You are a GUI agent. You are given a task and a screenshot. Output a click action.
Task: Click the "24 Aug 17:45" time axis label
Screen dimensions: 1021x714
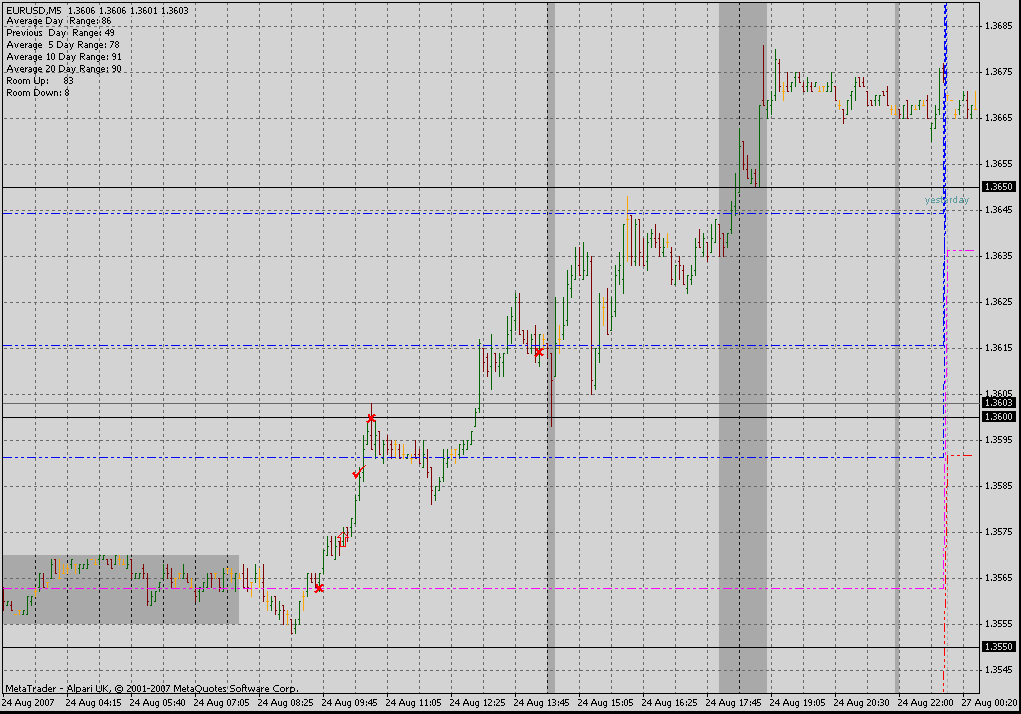[x=734, y=703]
